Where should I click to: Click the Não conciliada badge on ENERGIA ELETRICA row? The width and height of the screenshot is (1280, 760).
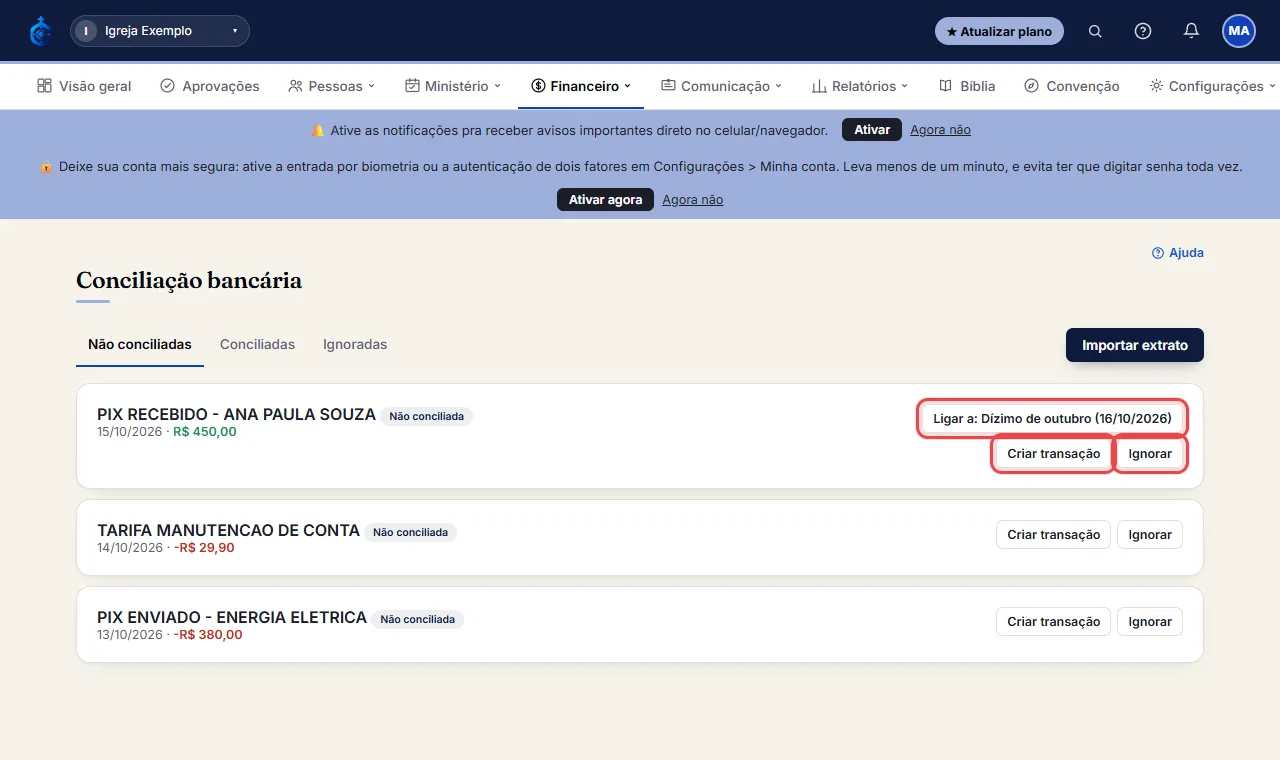tap(417, 620)
